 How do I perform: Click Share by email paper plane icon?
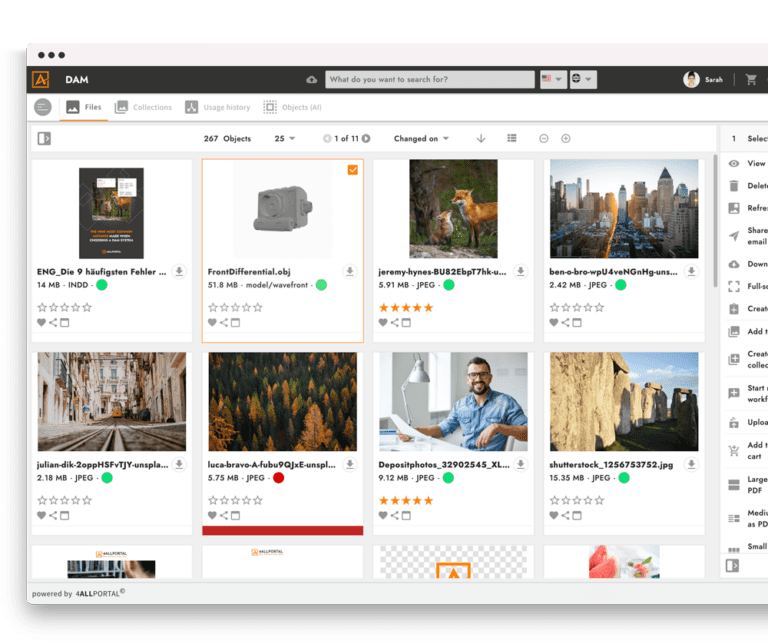click(734, 236)
